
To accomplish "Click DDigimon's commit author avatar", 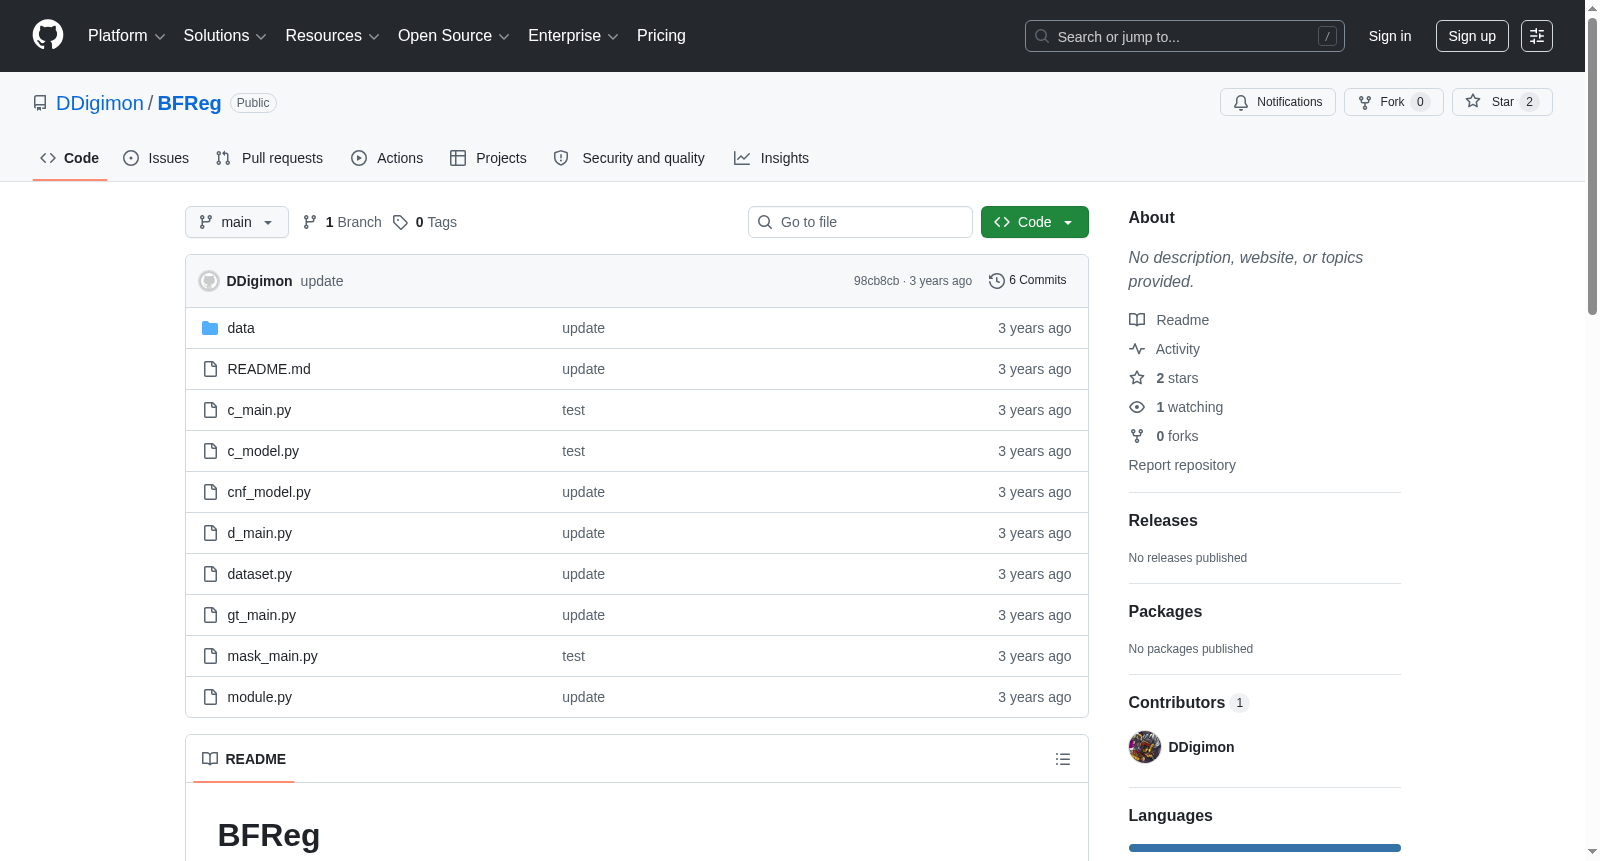I will click(x=209, y=281).
